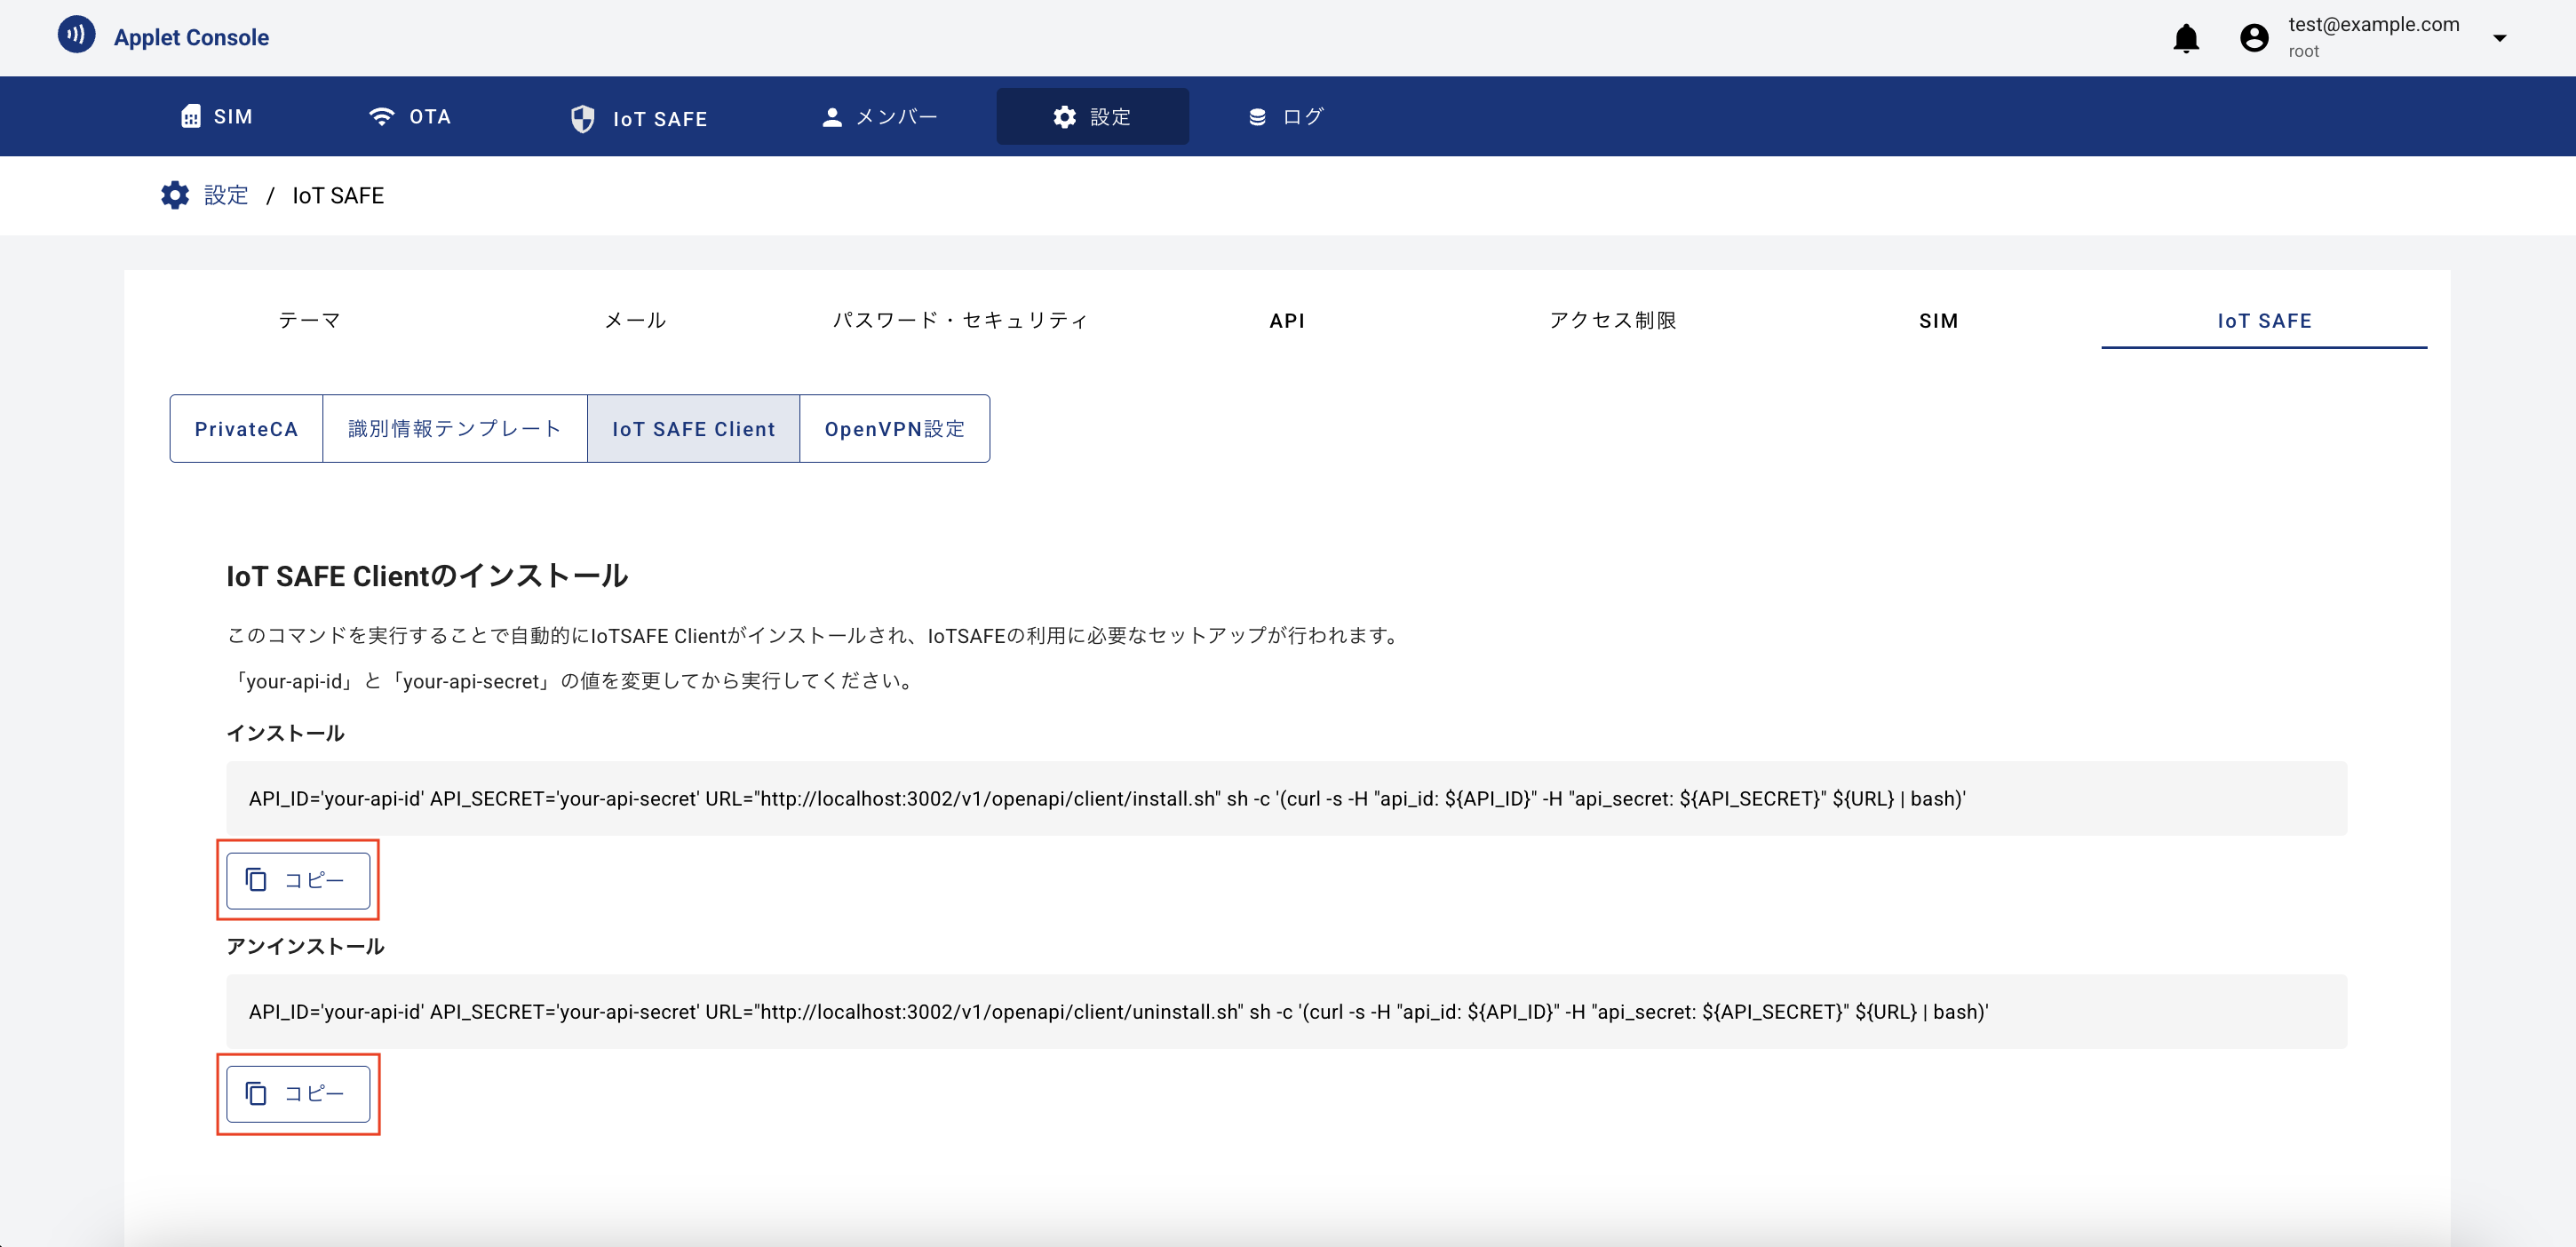Copy the uninstall command
2576x1247 pixels.
point(298,1093)
